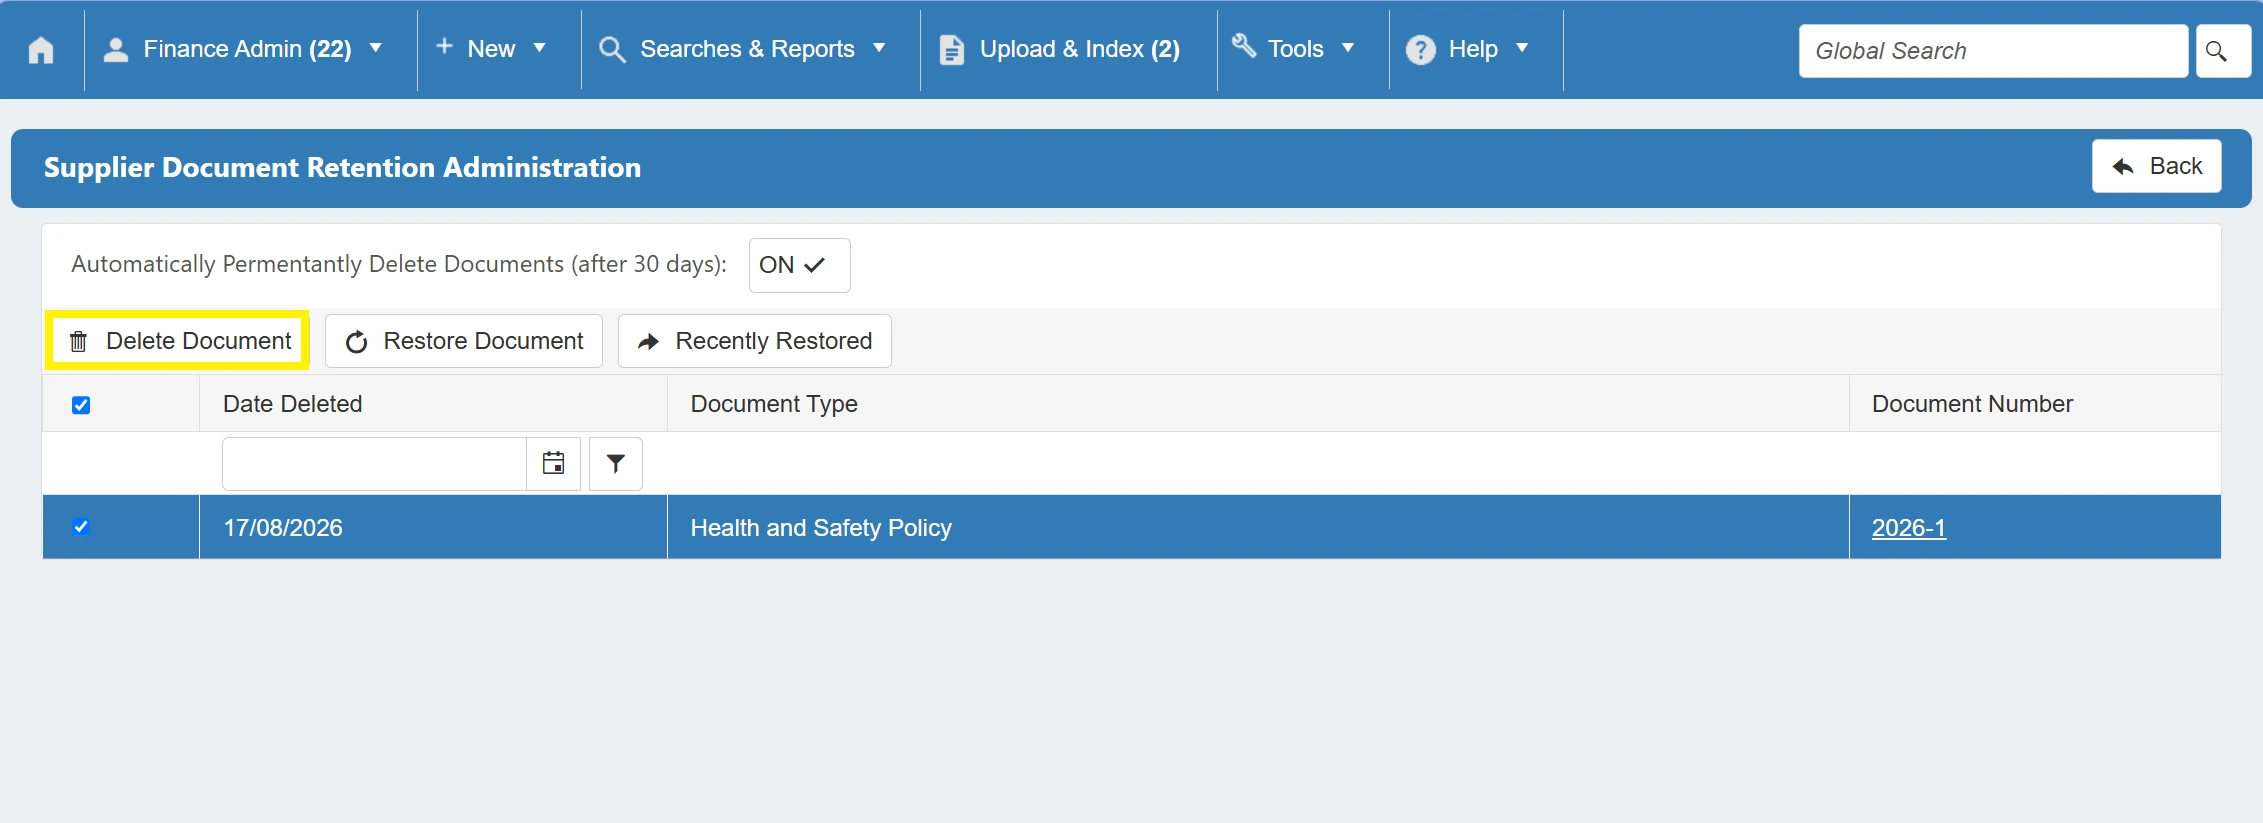Open document number 2026-1 link

[x=1909, y=528]
